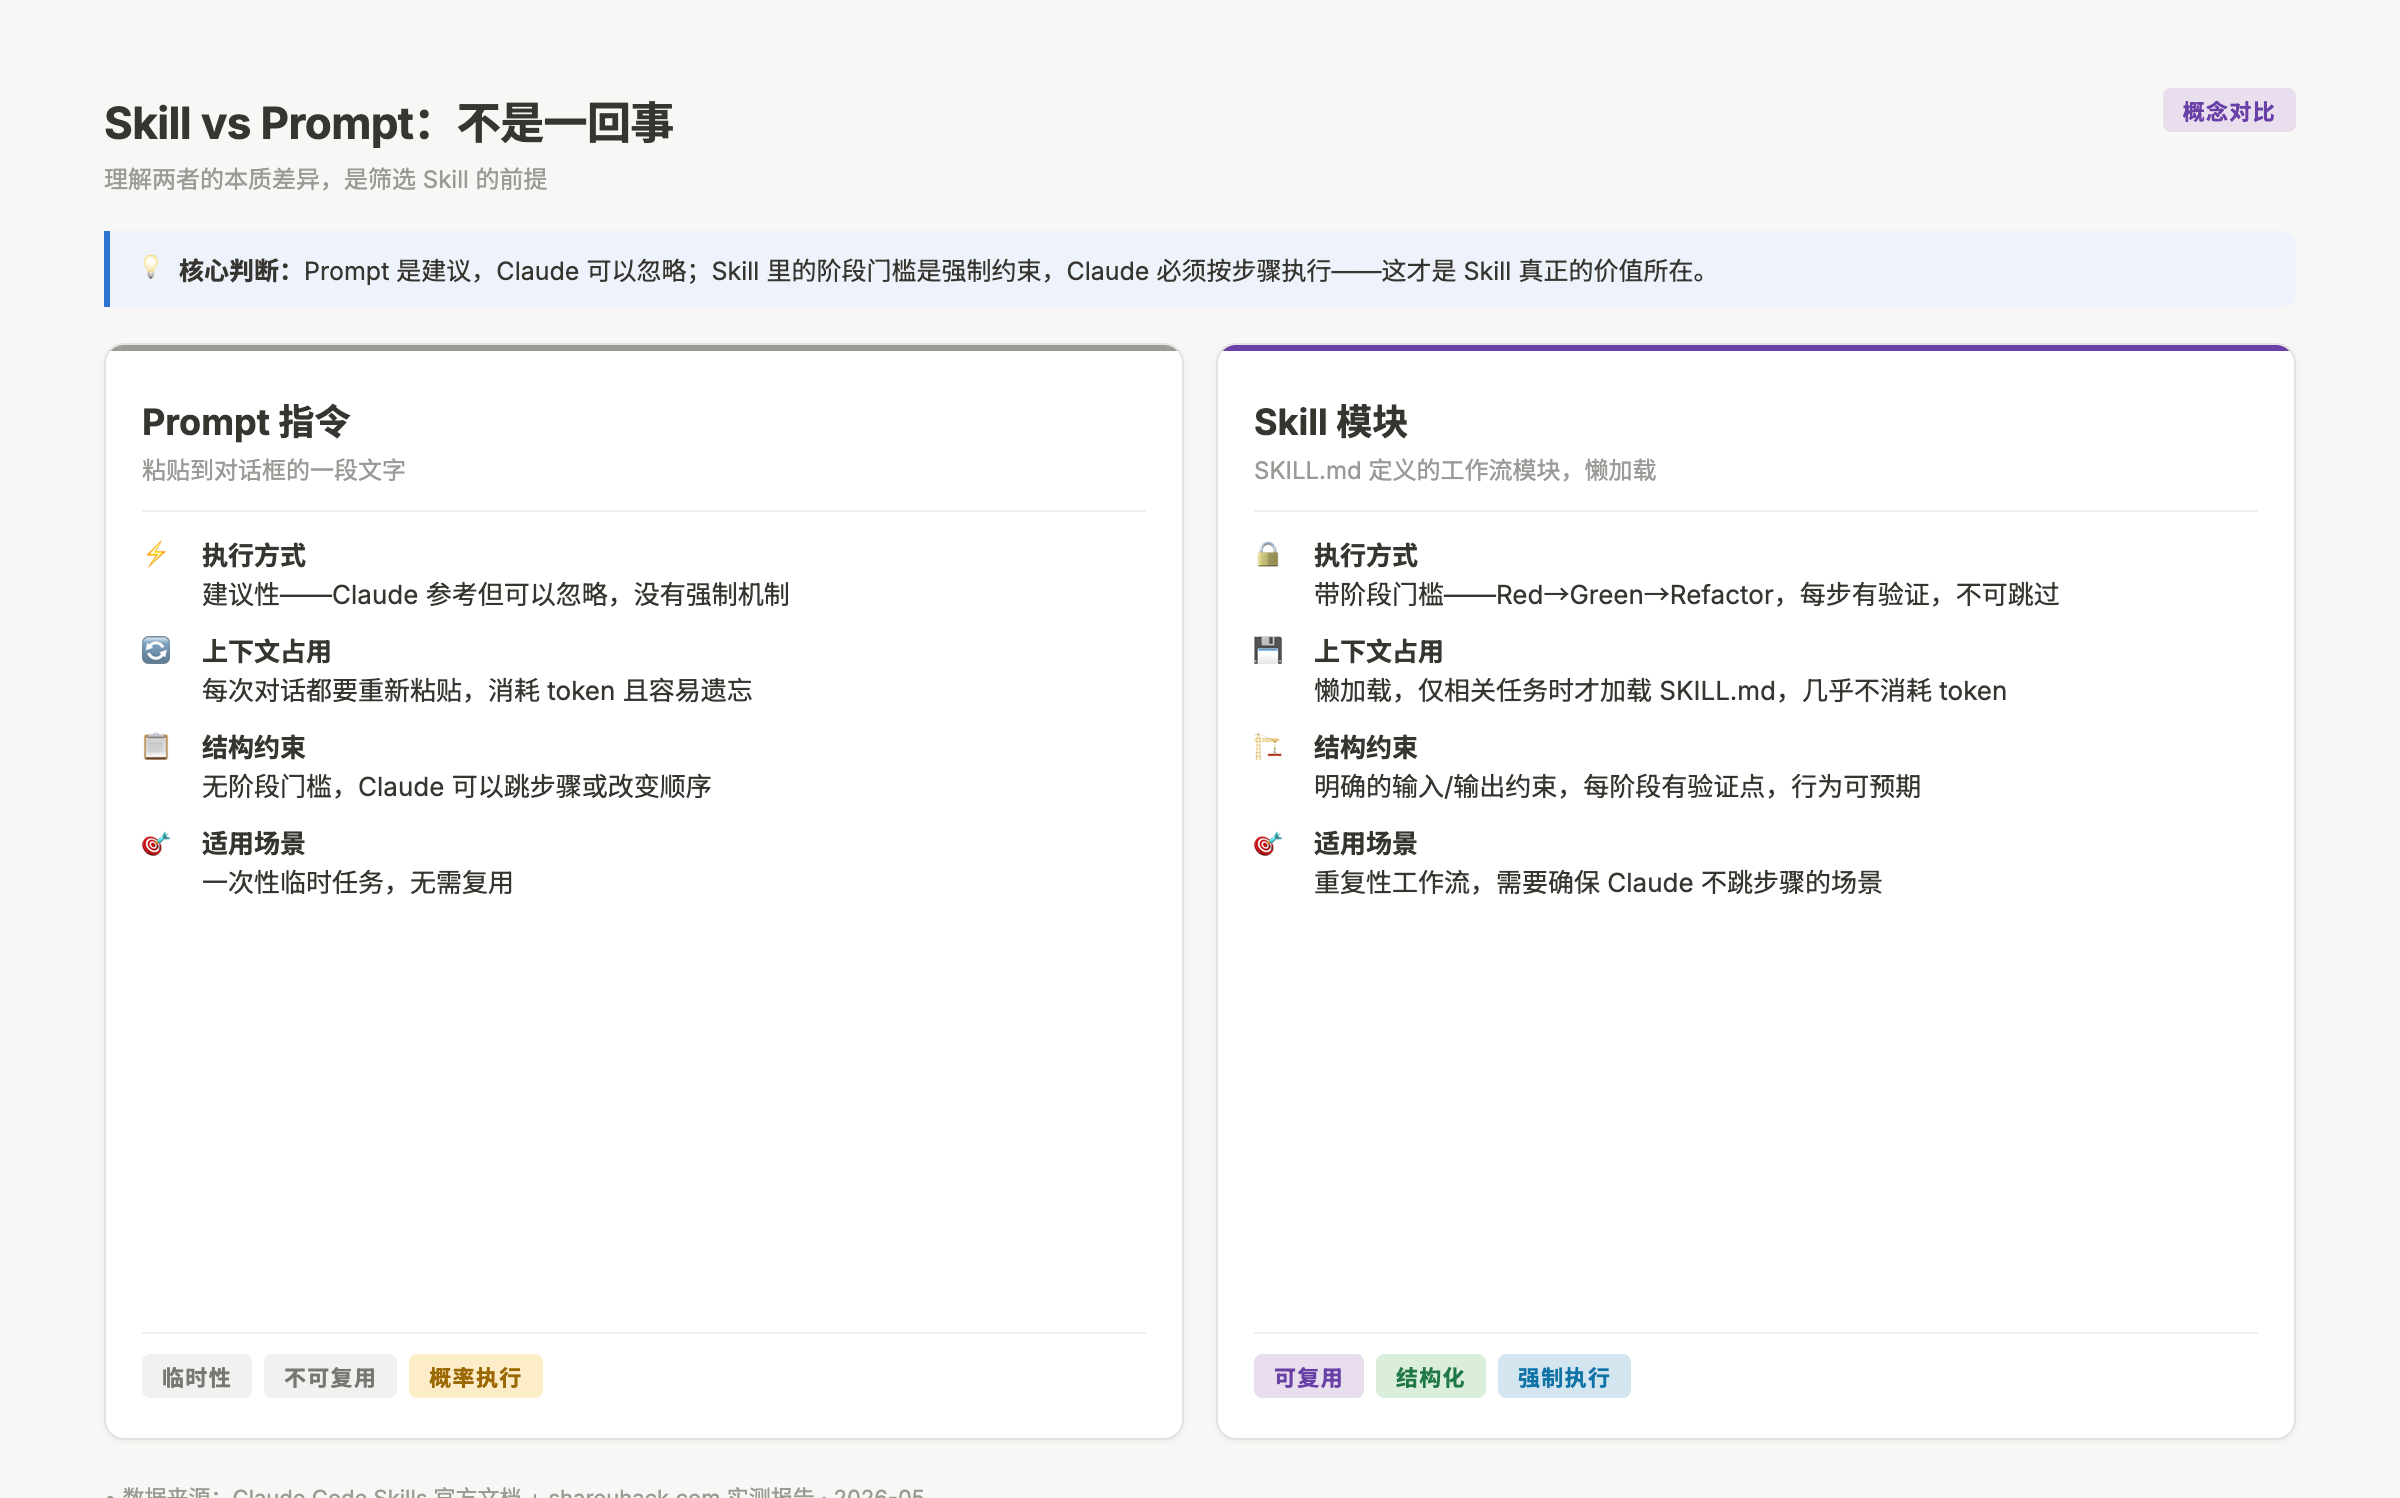Click 适用场景 heading in the Prompt card
This screenshot has width=2400, height=1498.
click(254, 843)
